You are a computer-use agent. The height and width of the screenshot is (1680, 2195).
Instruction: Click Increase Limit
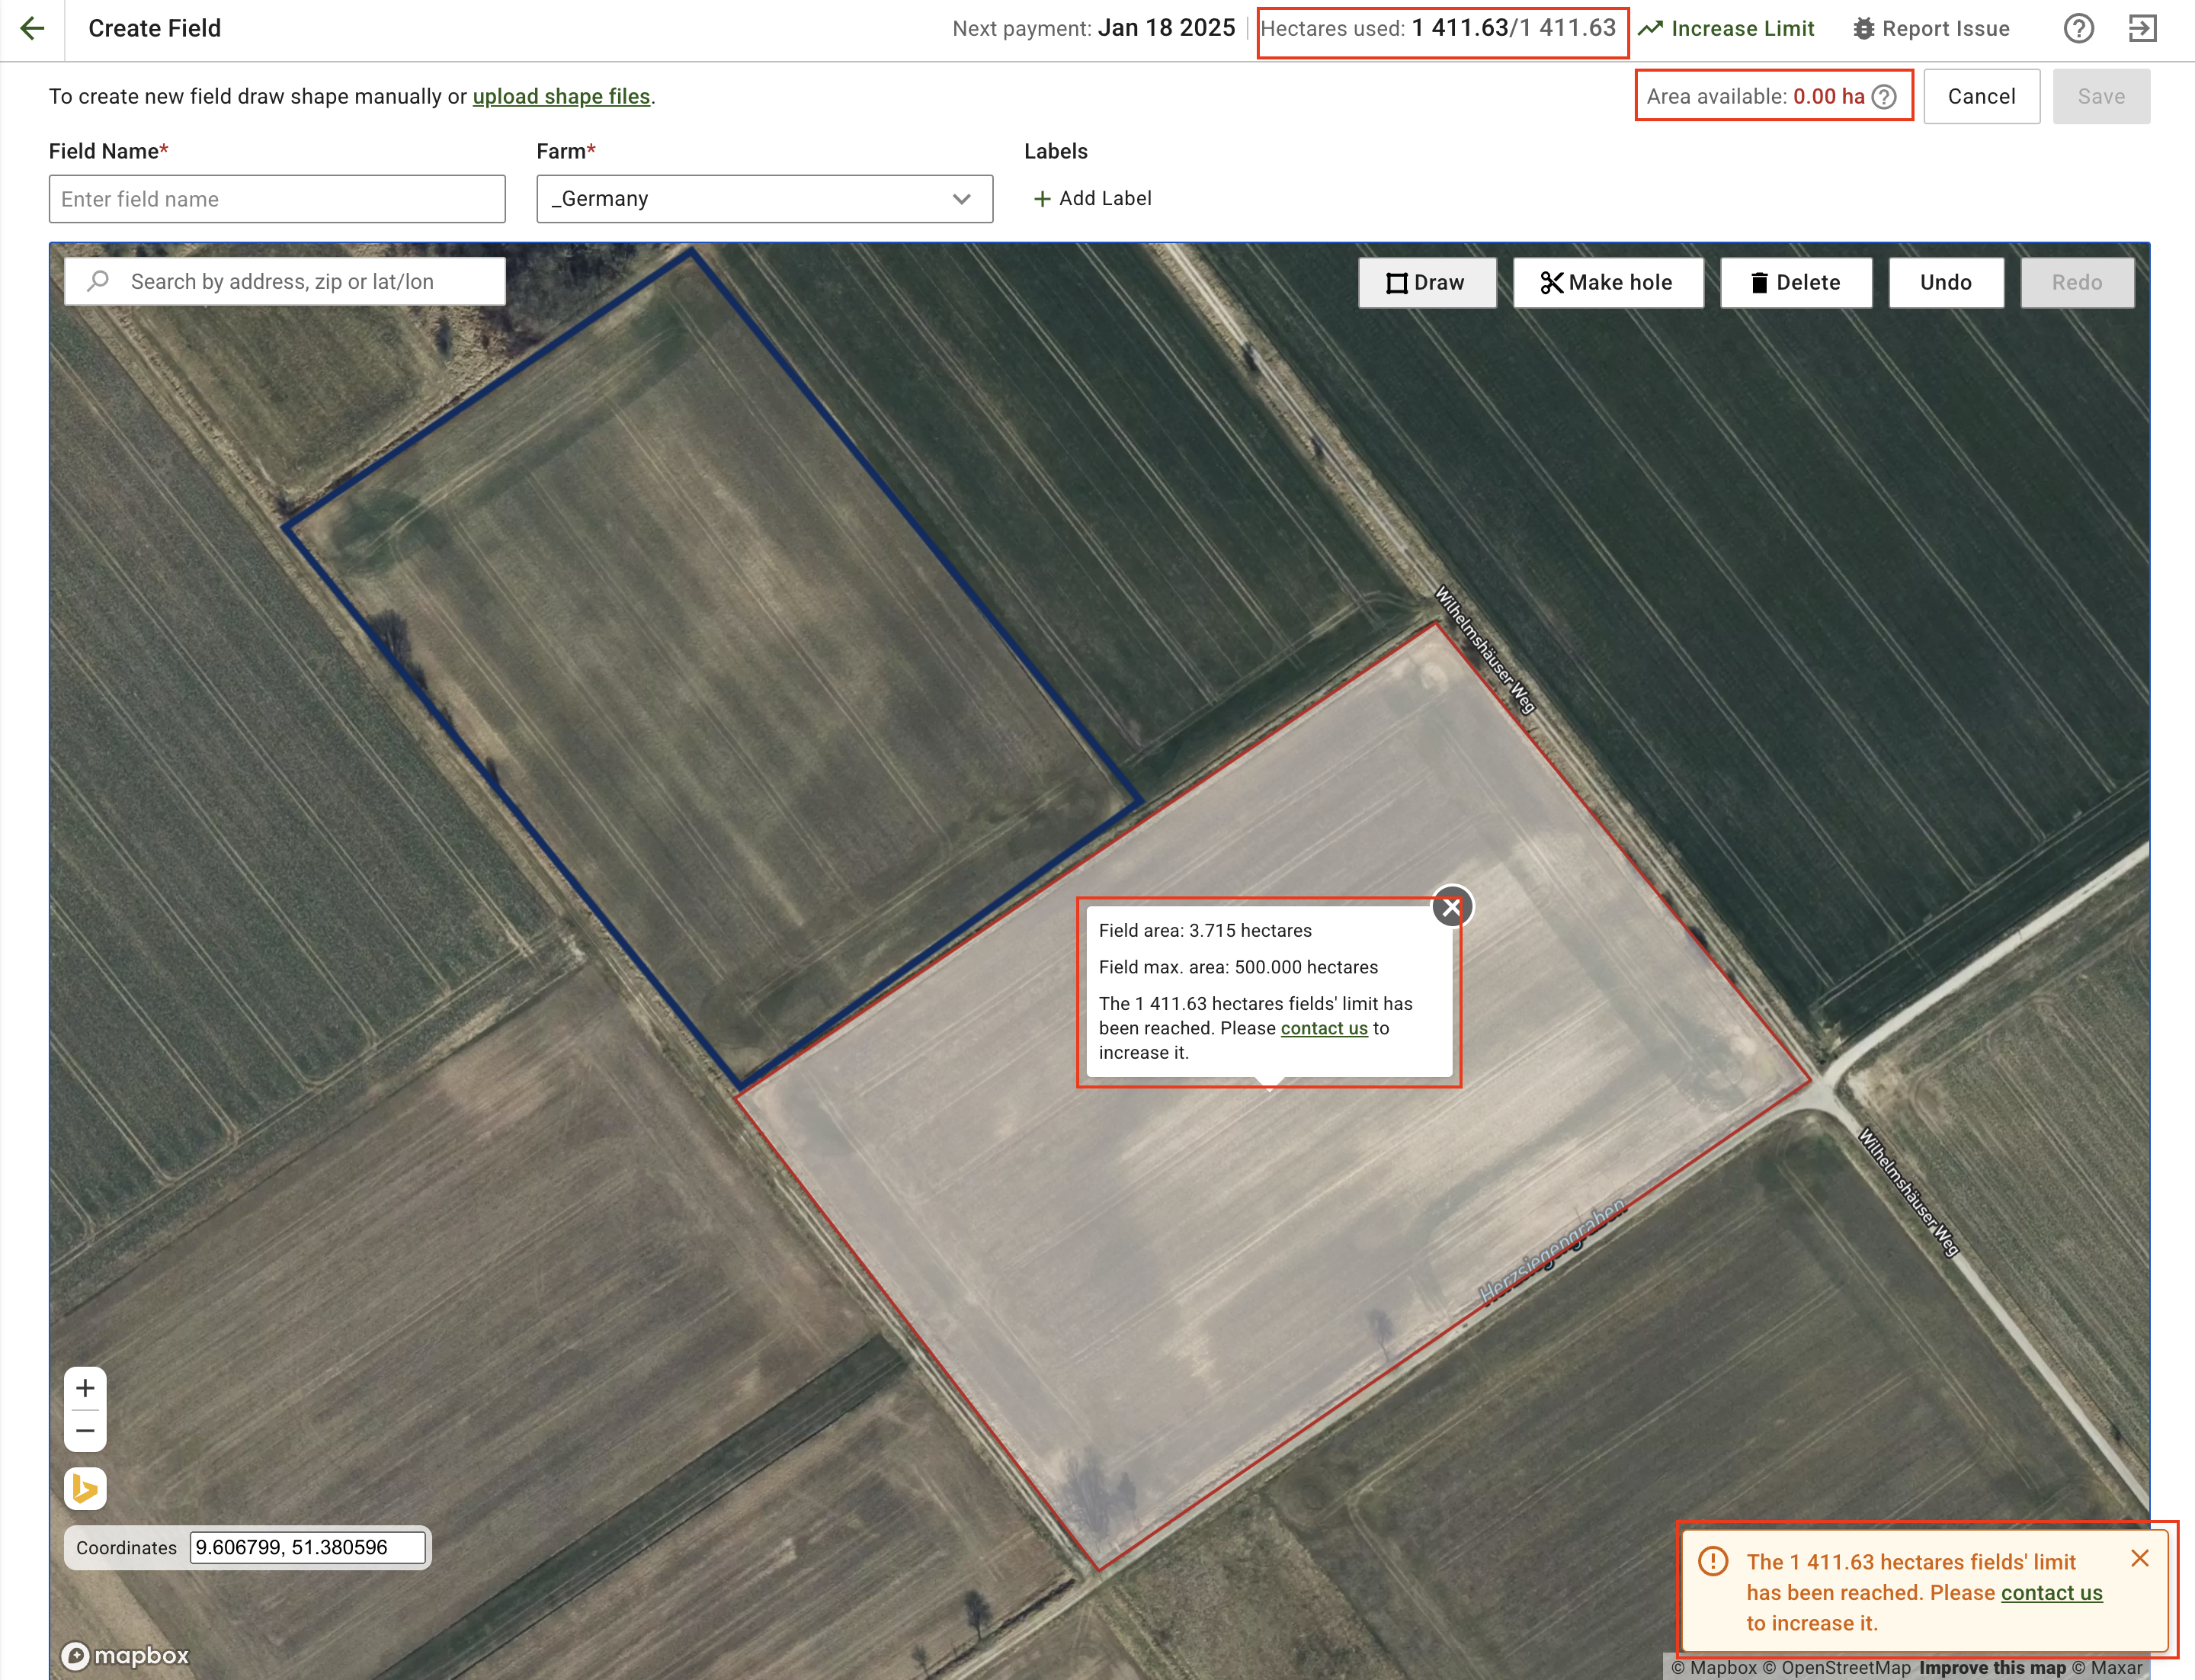(1727, 28)
